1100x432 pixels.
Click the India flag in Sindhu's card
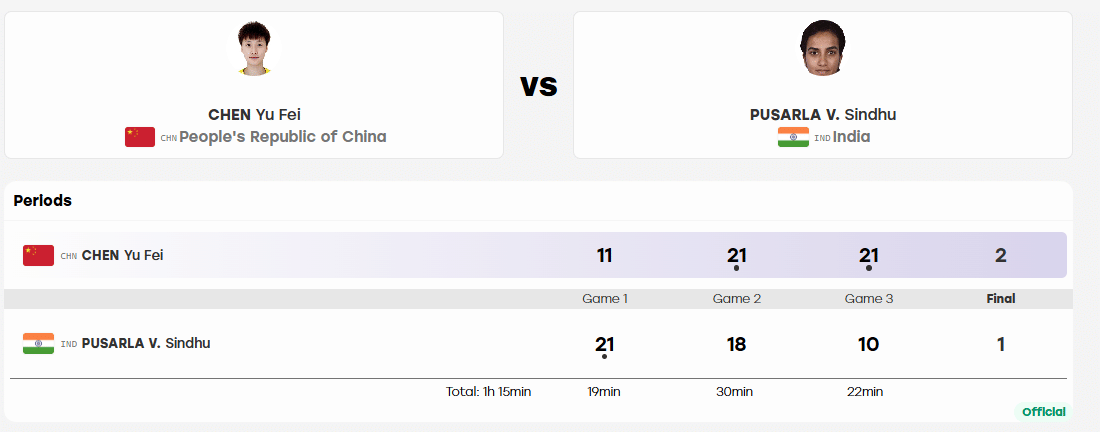[x=793, y=137]
